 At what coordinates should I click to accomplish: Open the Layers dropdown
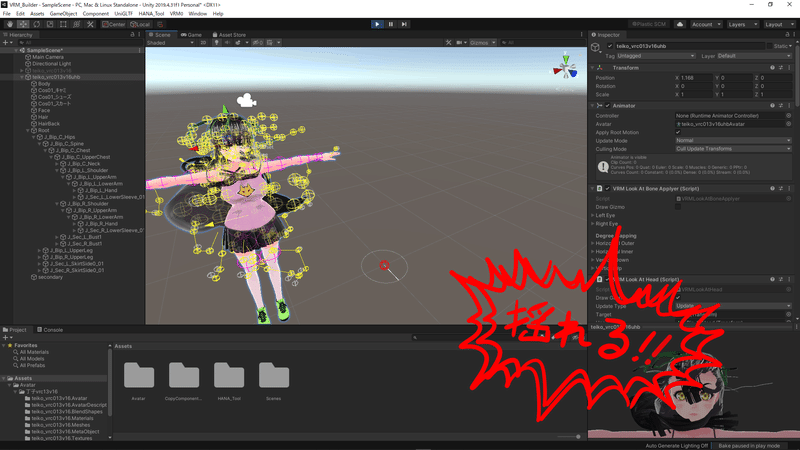pyautogui.click(x=742, y=24)
